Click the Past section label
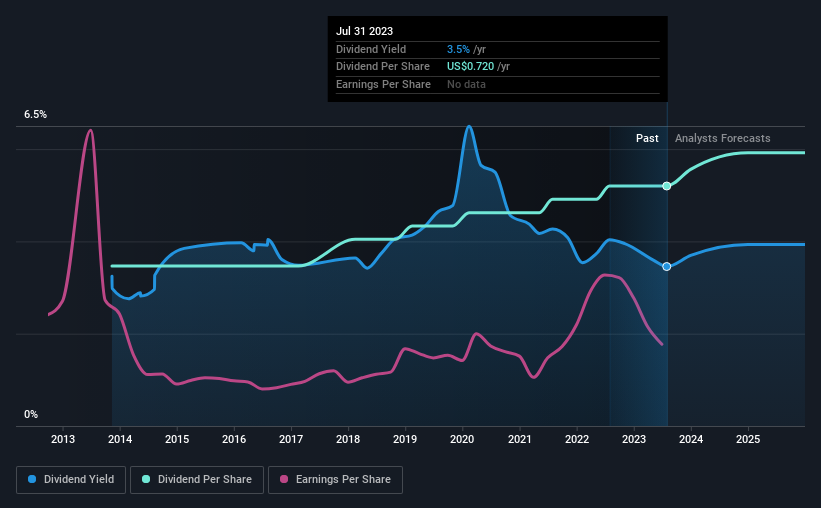Screen dimensions: 821x508 click(647, 138)
